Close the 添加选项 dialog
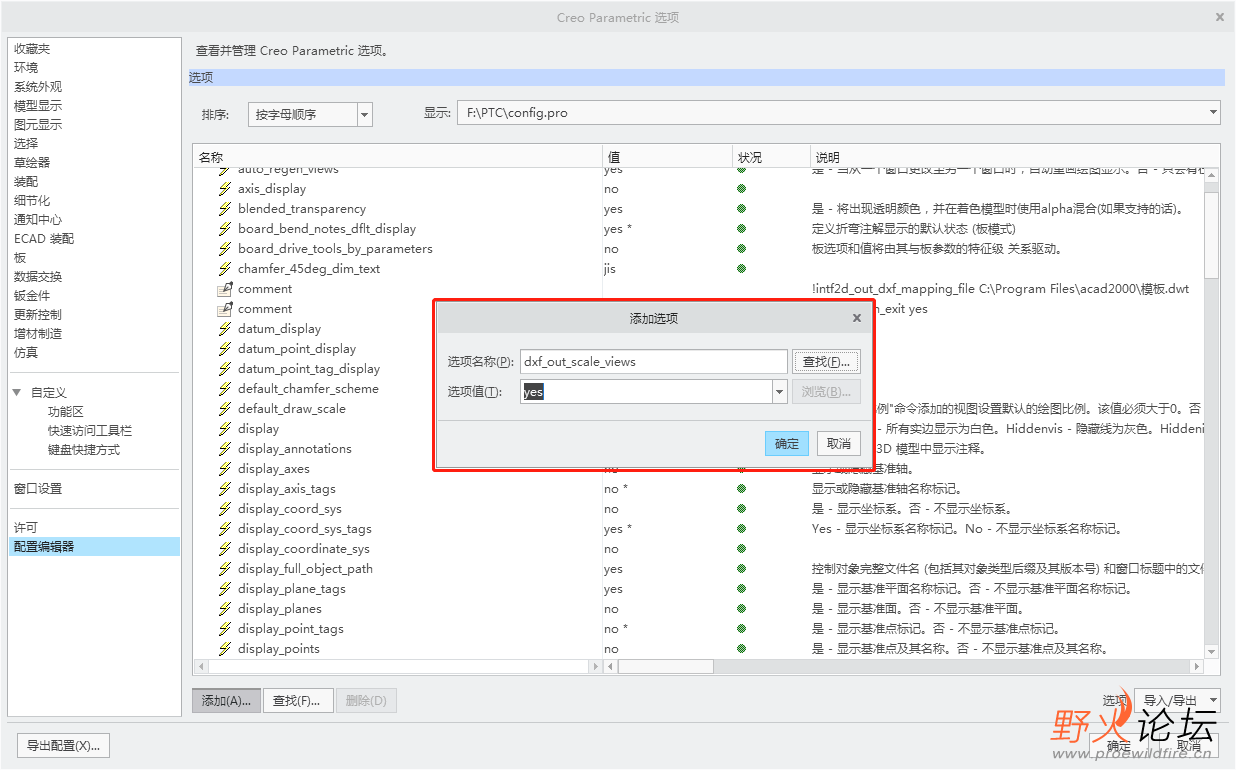The image size is (1236, 770). pos(857,318)
